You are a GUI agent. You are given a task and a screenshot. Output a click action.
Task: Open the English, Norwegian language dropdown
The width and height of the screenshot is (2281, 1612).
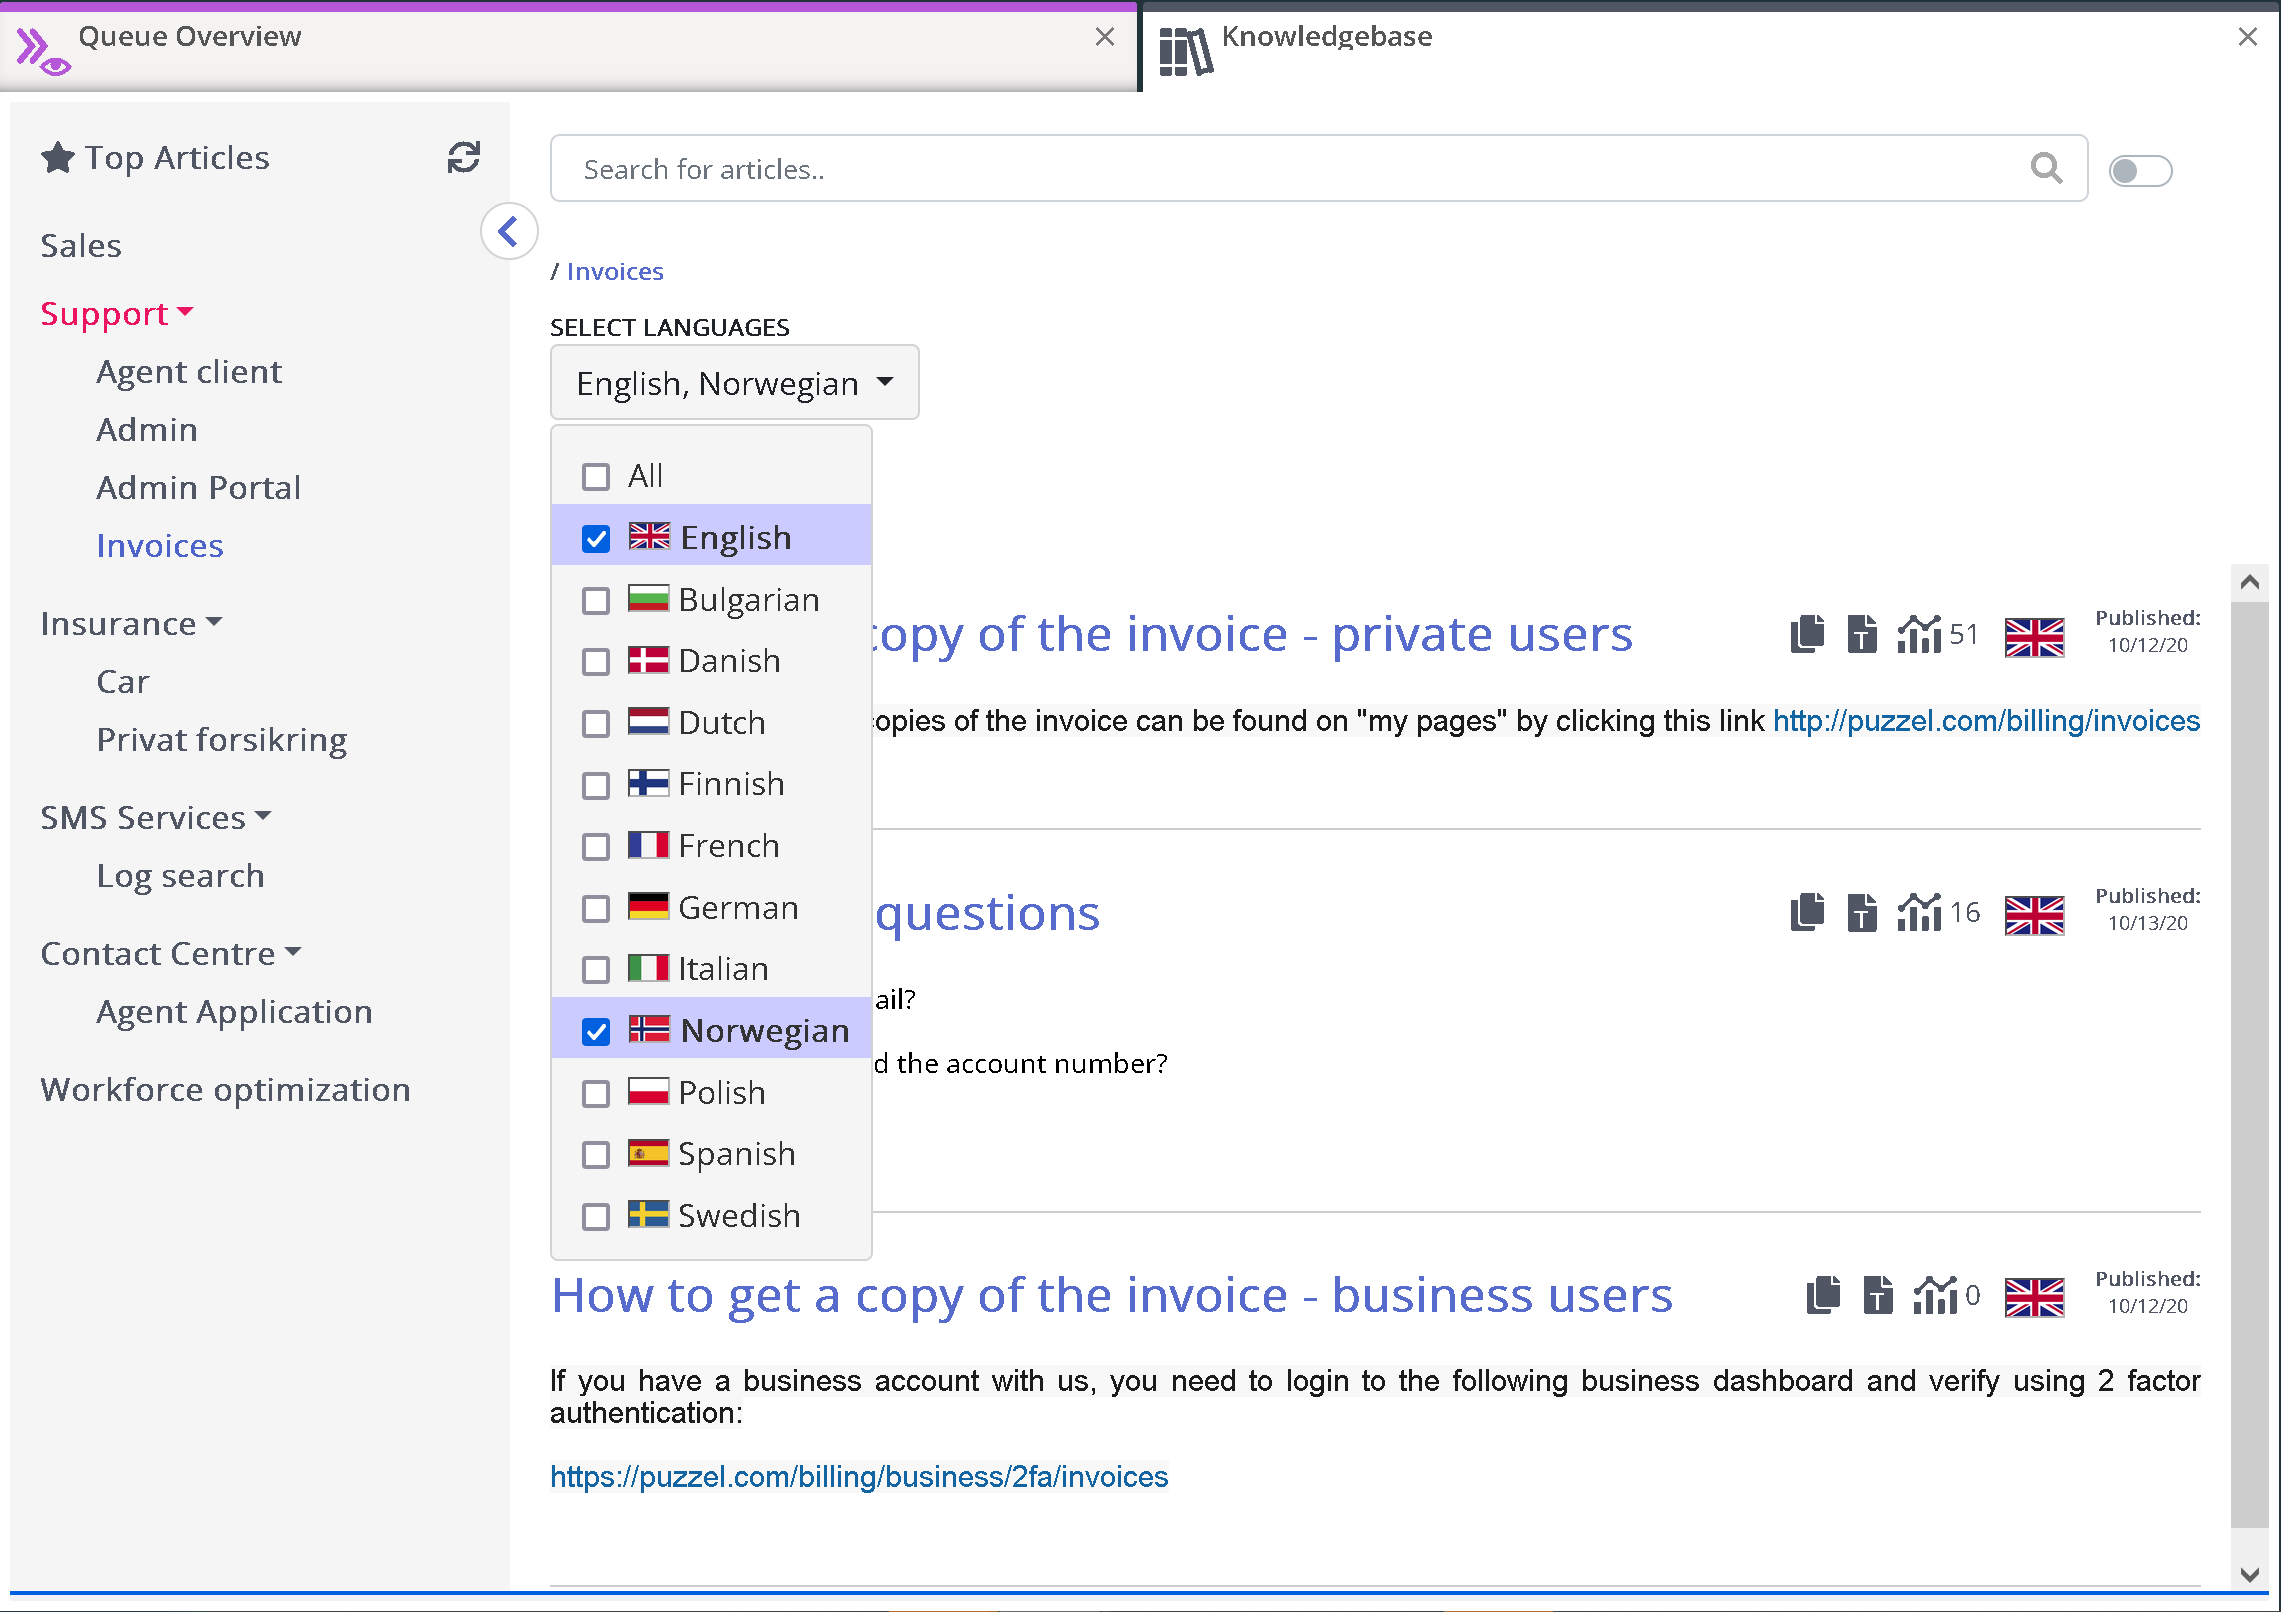(x=734, y=383)
